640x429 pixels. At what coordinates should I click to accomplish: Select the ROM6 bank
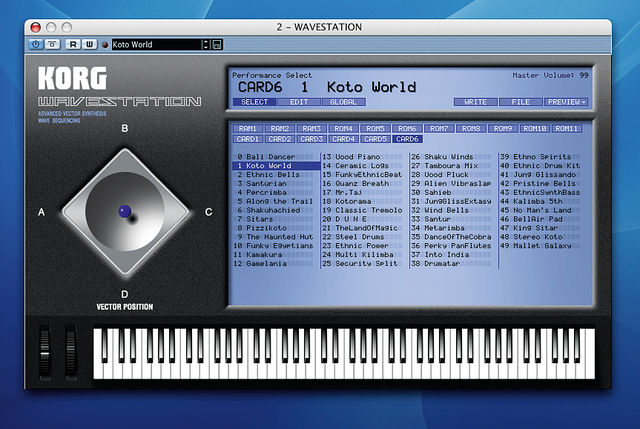[407, 129]
